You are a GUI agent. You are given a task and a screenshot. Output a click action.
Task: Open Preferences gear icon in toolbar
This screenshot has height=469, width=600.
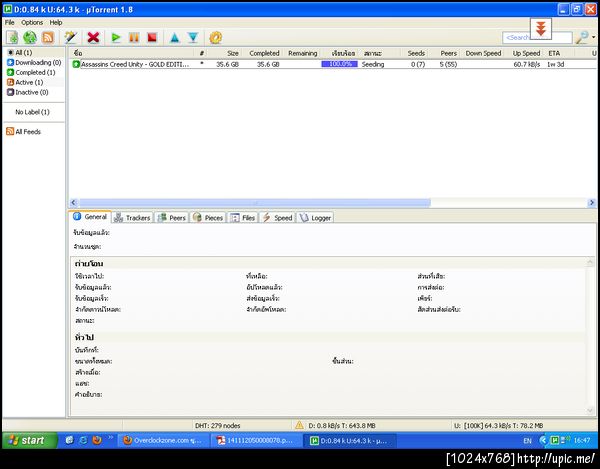click(215, 37)
